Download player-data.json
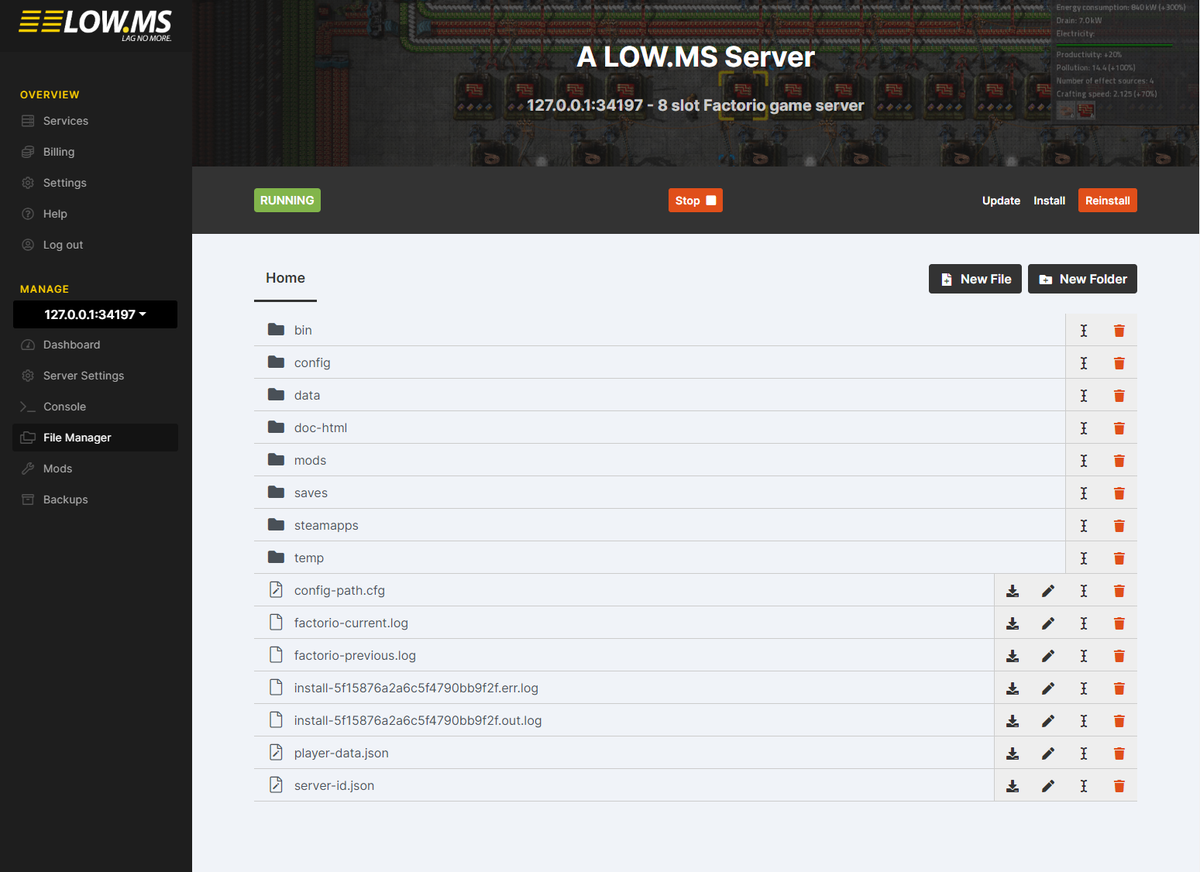The width and height of the screenshot is (1200, 872). coord(1012,752)
